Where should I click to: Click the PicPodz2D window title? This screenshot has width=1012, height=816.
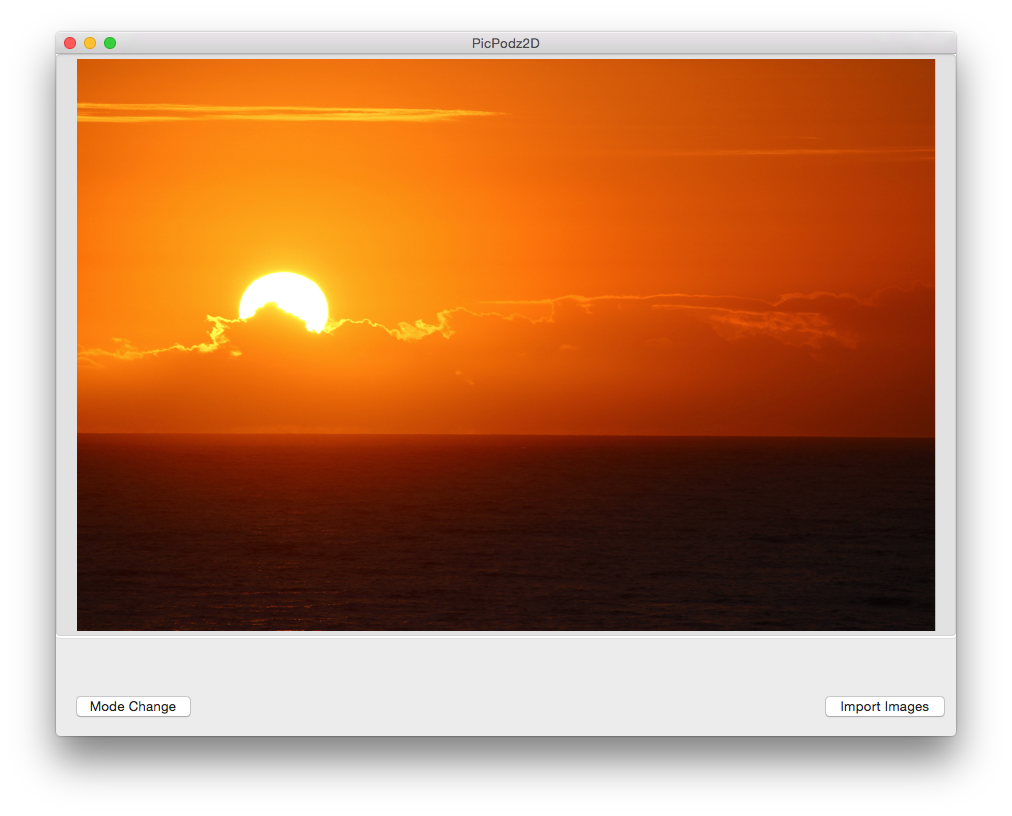tap(505, 43)
